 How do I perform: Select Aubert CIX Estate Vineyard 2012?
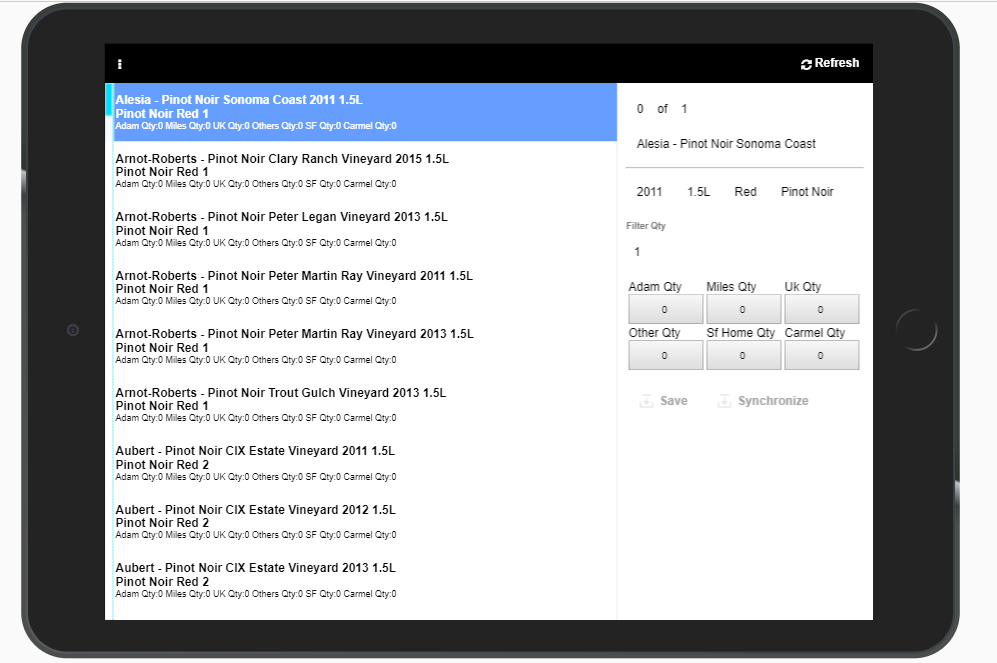tap(360, 522)
